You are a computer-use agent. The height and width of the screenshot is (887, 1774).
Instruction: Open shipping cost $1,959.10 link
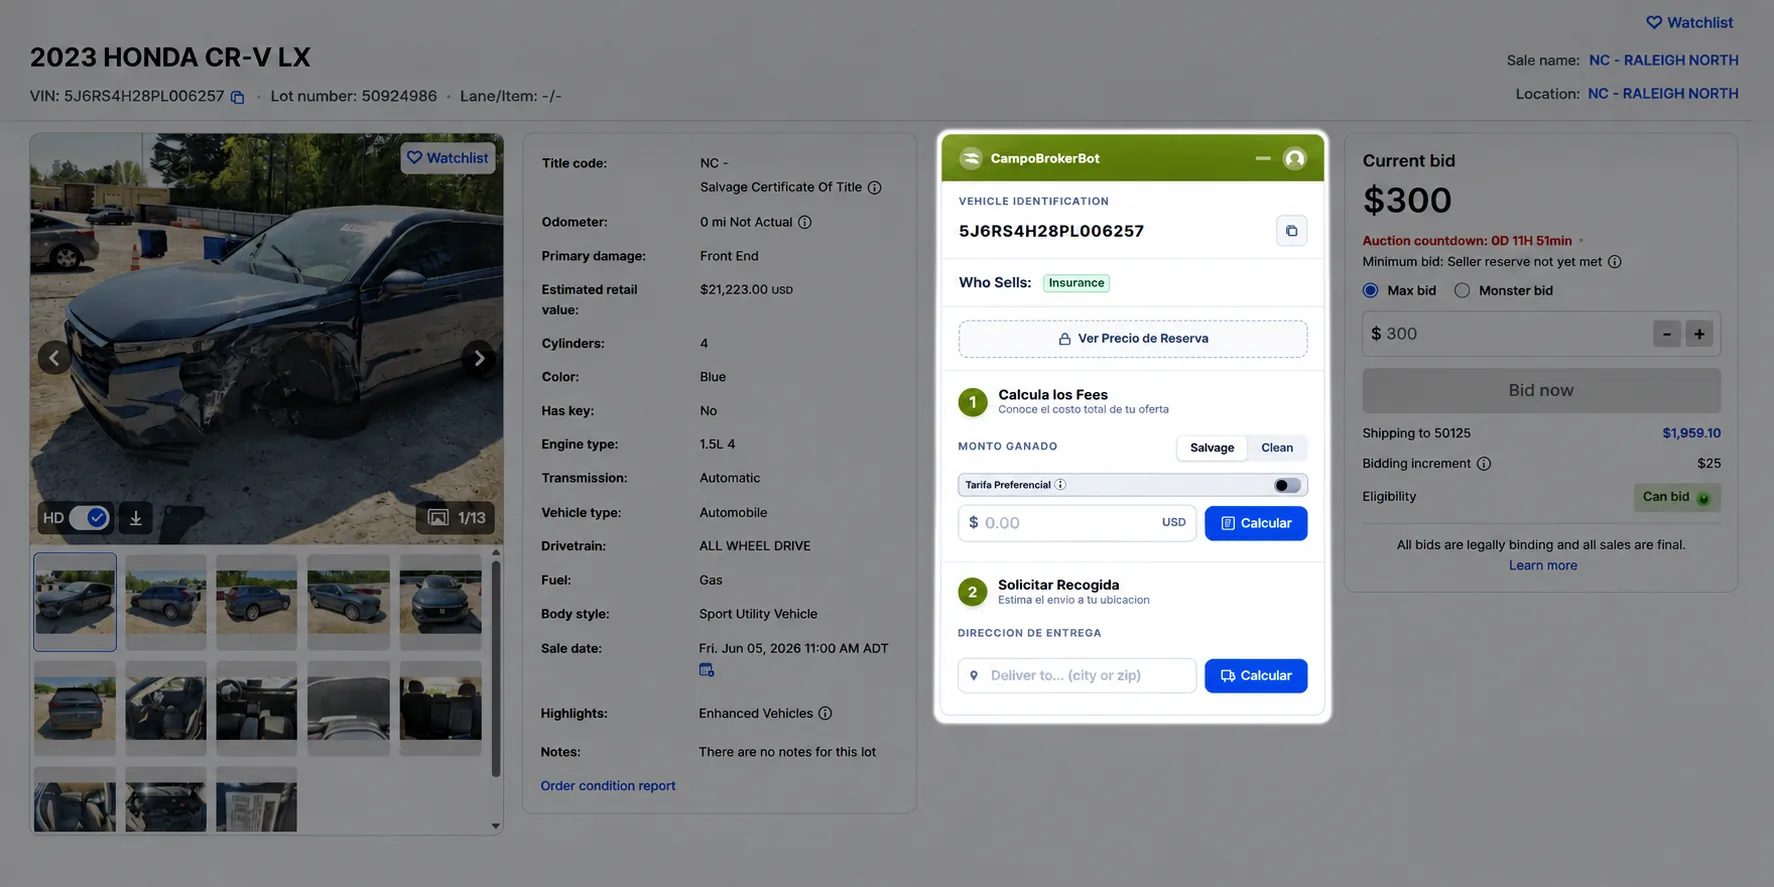tap(1692, 433)
